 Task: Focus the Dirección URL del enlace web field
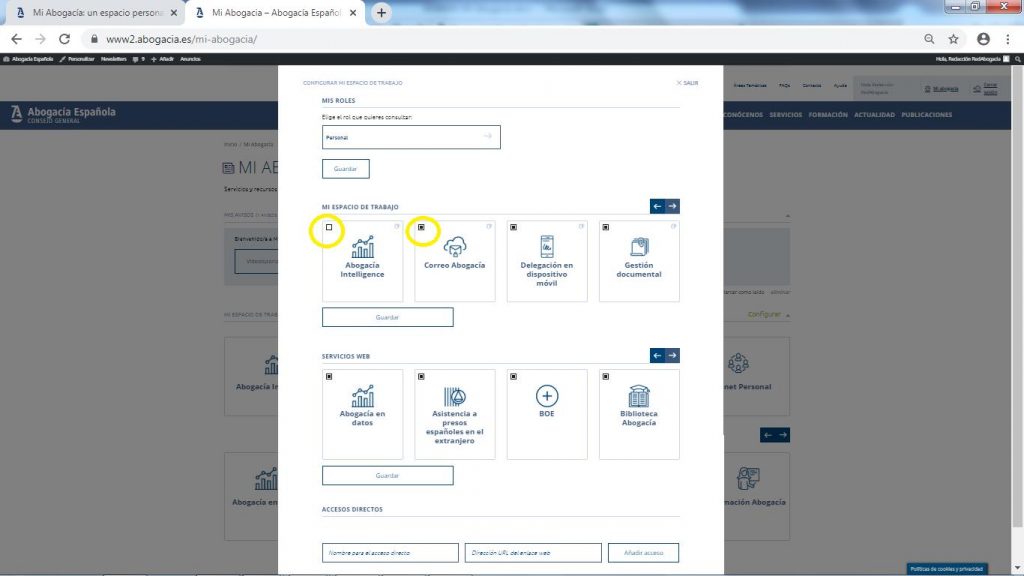(533, 552)
